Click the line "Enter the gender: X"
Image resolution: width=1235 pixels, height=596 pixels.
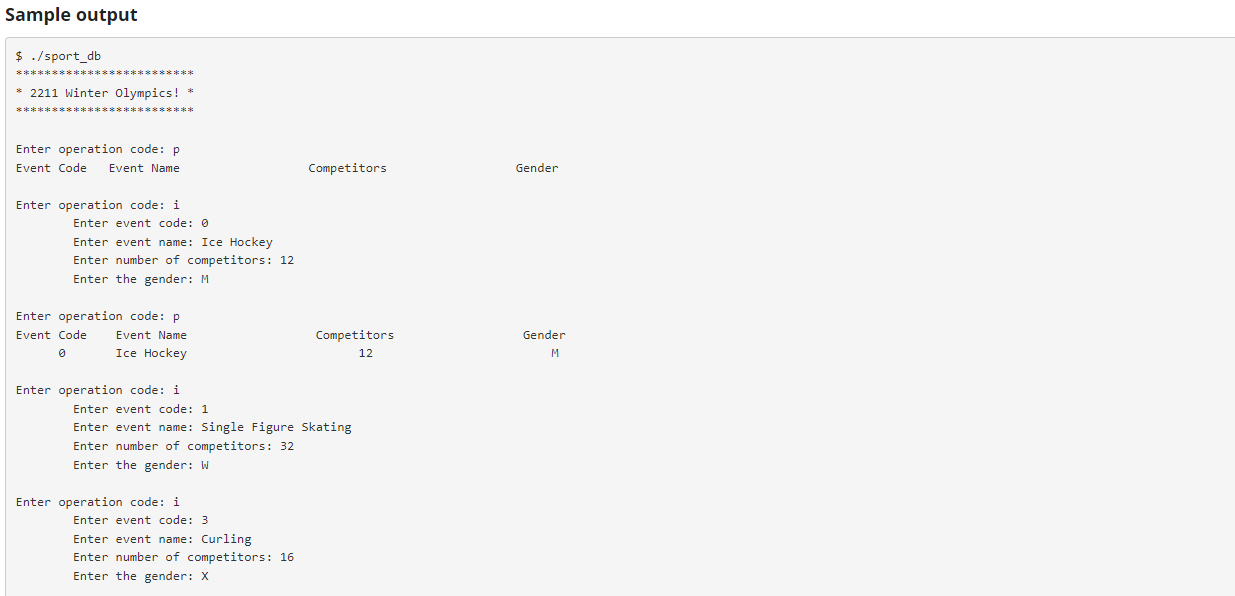click(x=141, y=576)
